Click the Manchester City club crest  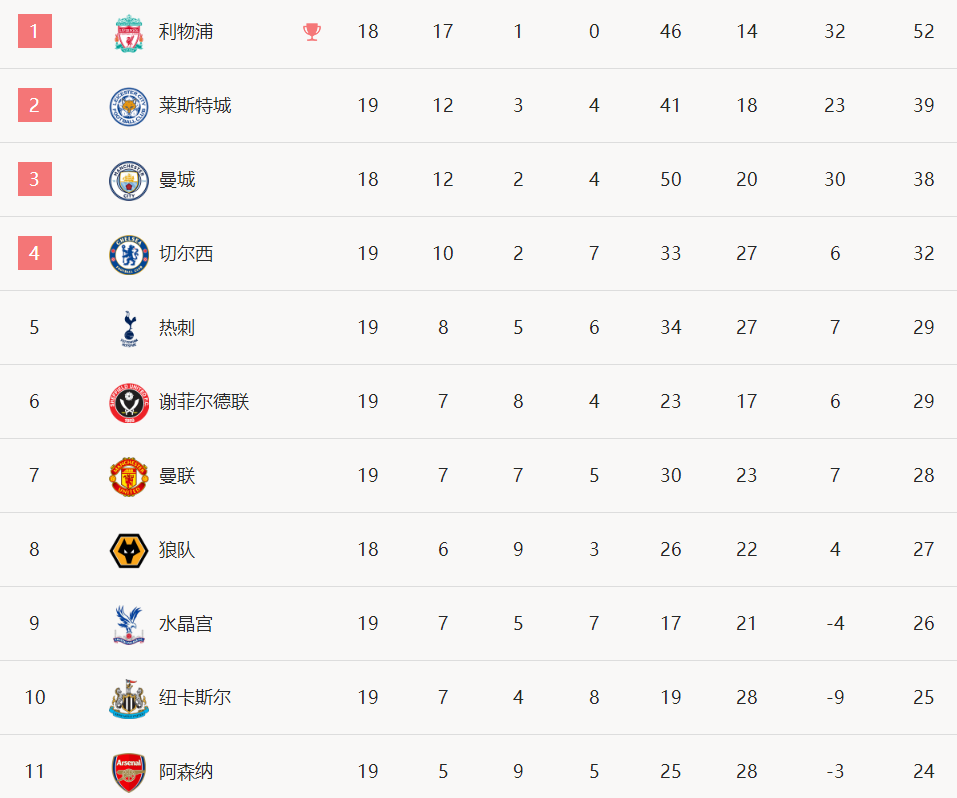[x=129, y=180]
